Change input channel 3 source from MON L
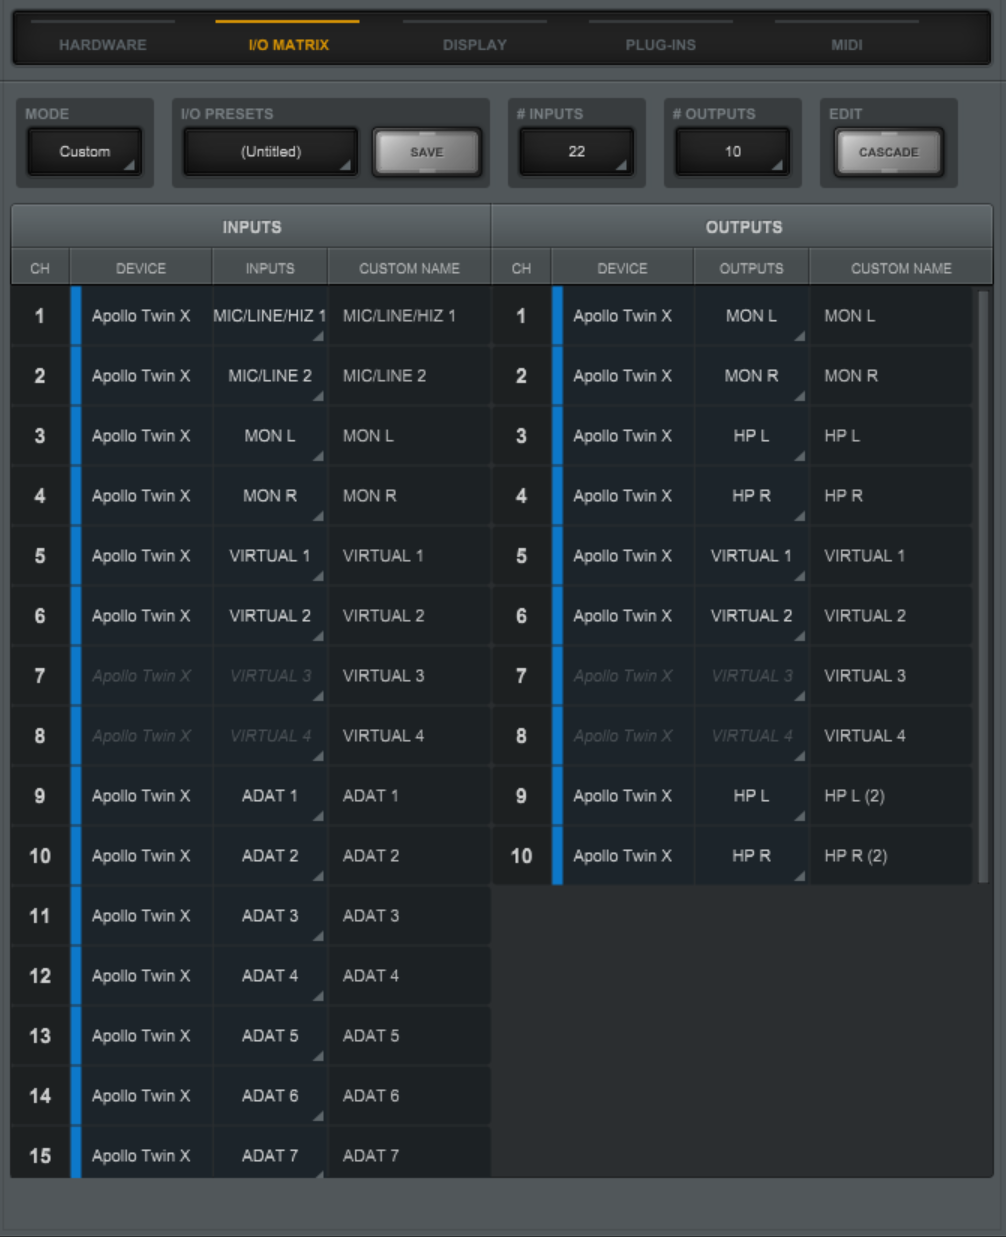Image resolution: width=1006 pixels, height=1237 pixels. pyautogui.click(x=270, y=436)
